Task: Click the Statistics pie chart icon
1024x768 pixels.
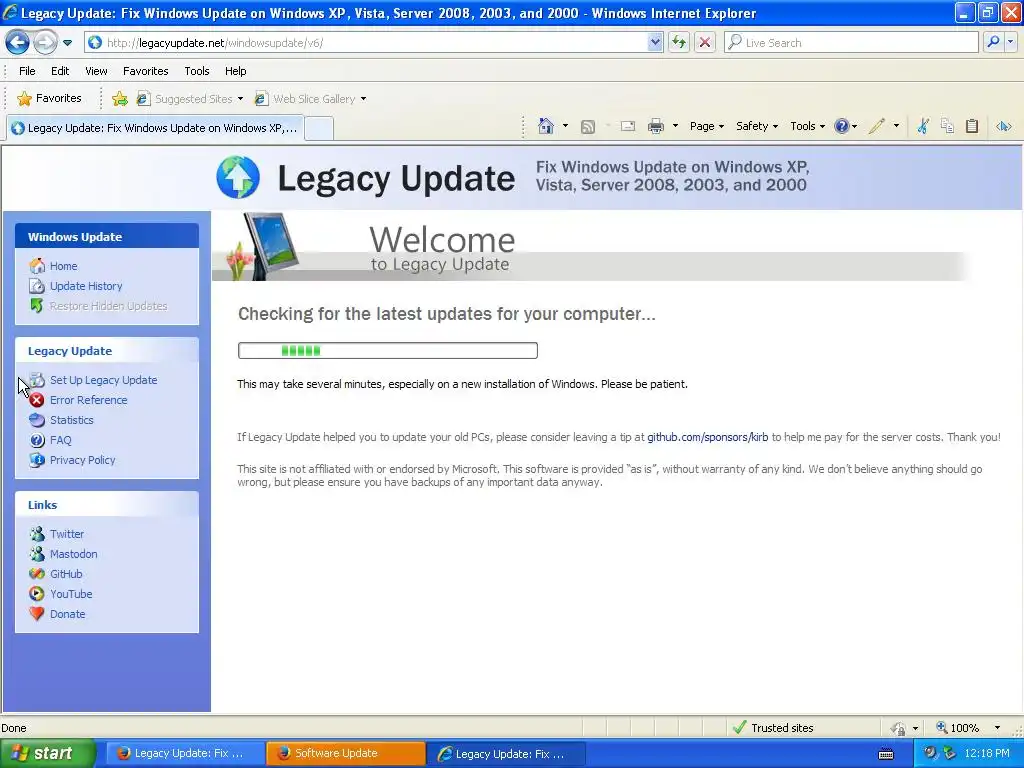Action: [x=37, y=420]
